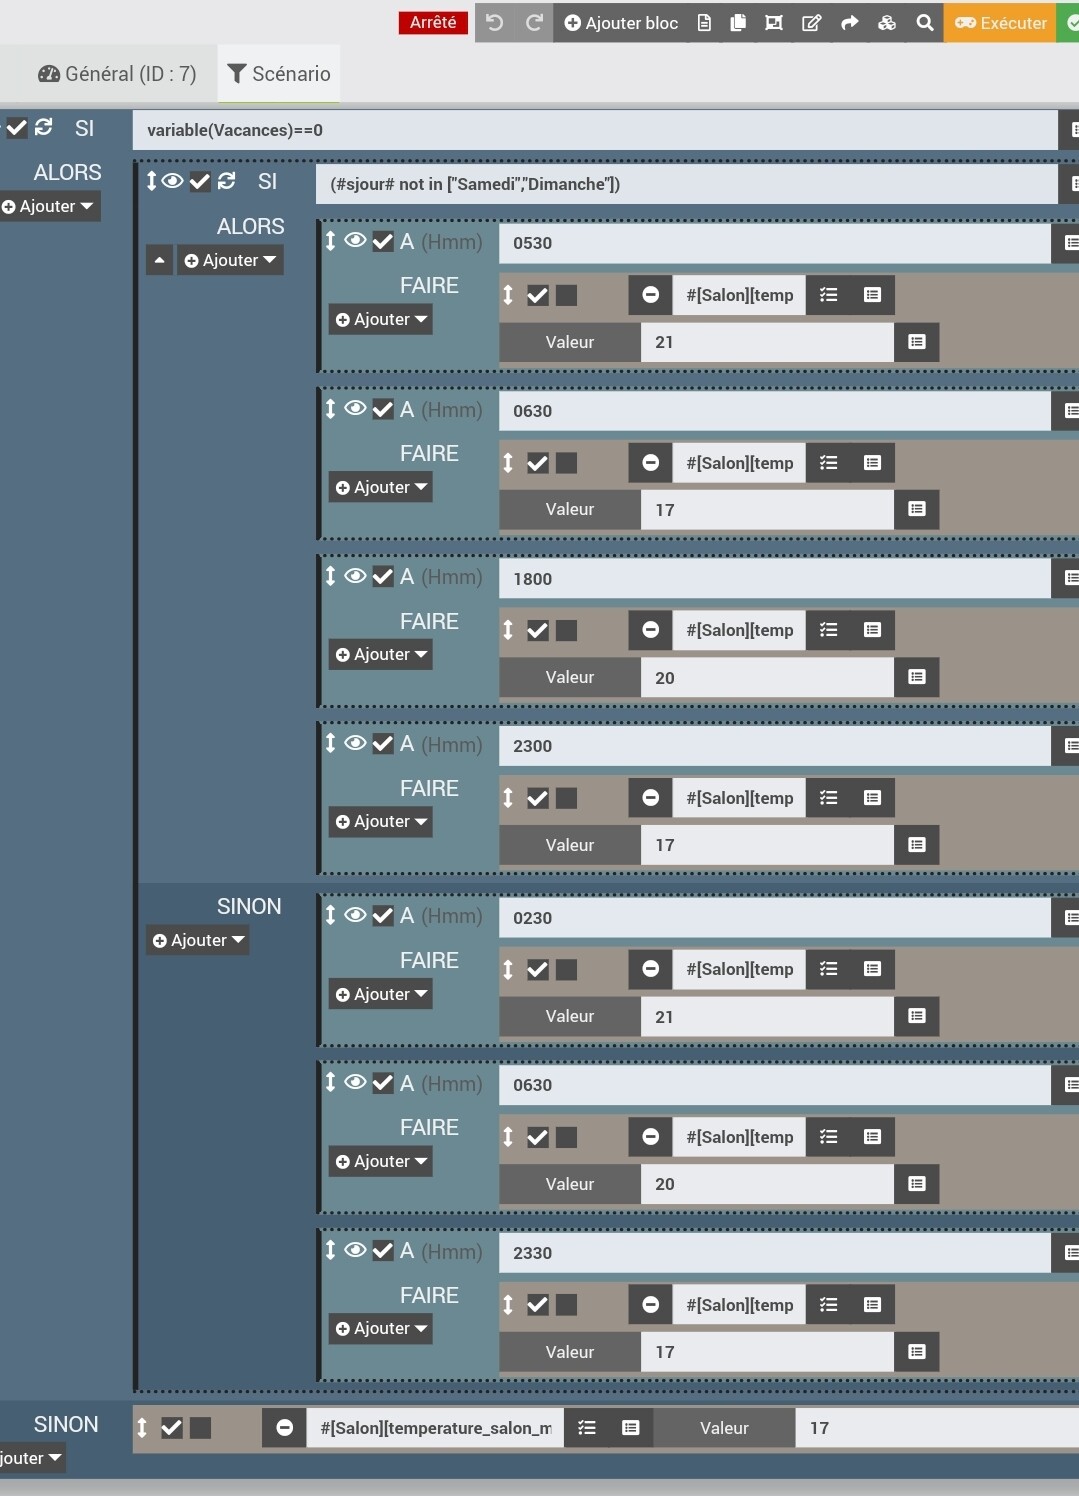1079x1496 pixels.
Task: Click the Exécuter button
Action: 1000,22
